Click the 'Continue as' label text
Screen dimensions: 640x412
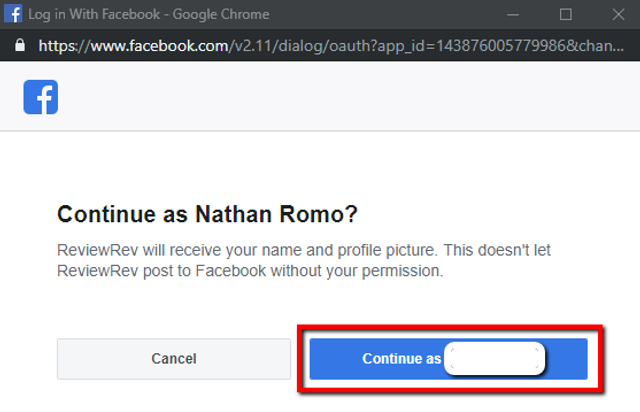coord(402,359)
